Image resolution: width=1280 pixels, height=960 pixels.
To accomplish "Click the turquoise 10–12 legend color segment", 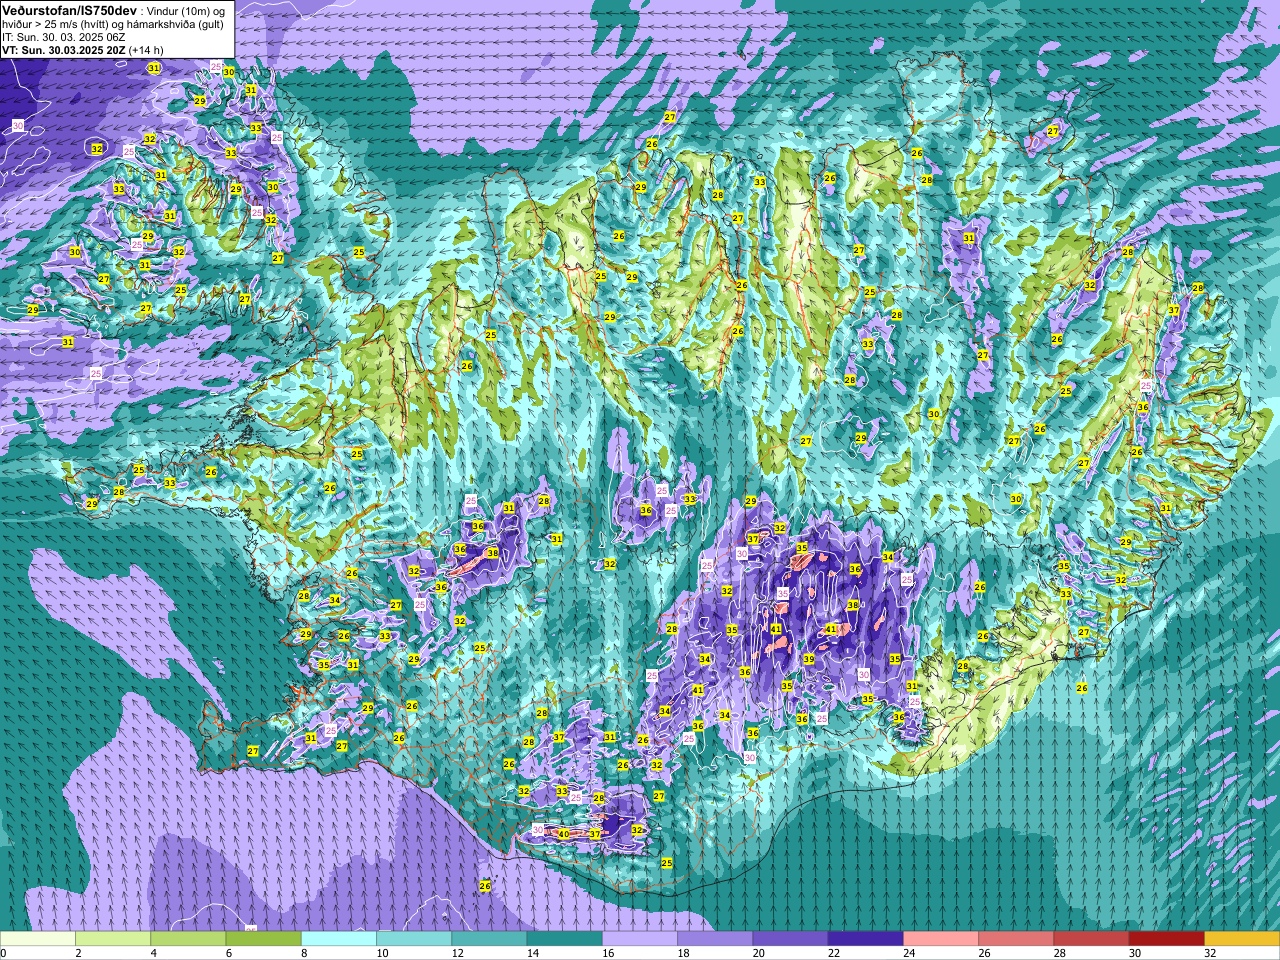I will [414, 939].
